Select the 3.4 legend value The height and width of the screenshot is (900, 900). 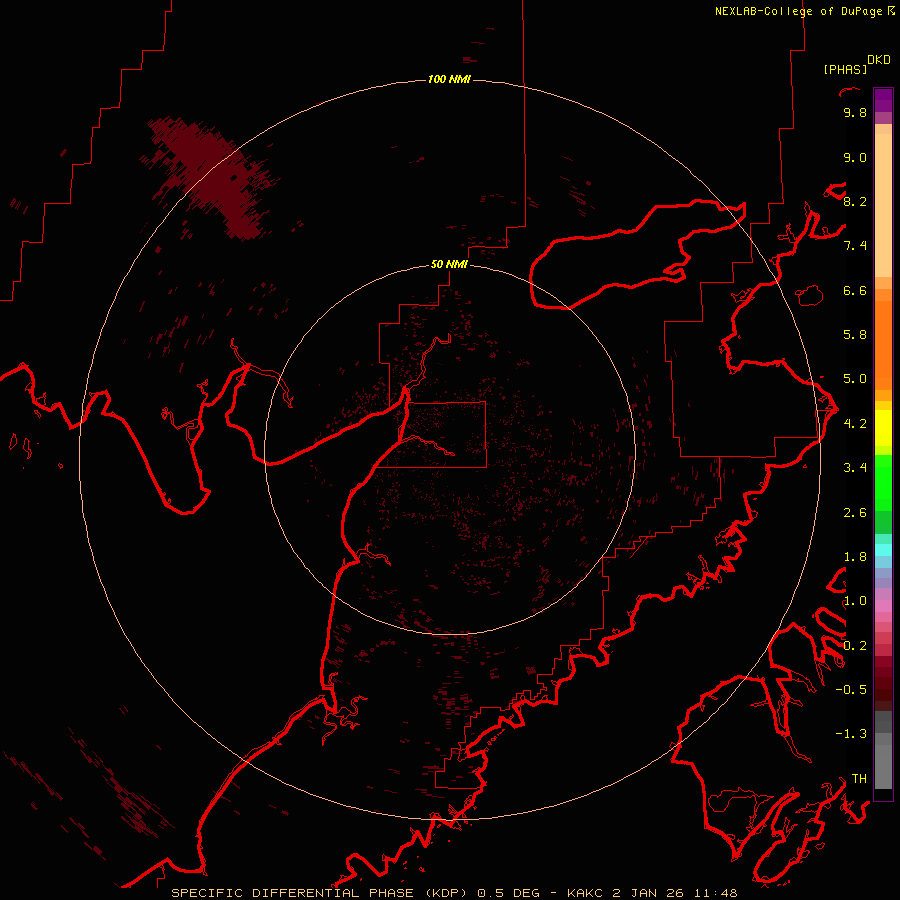[855, 468]
